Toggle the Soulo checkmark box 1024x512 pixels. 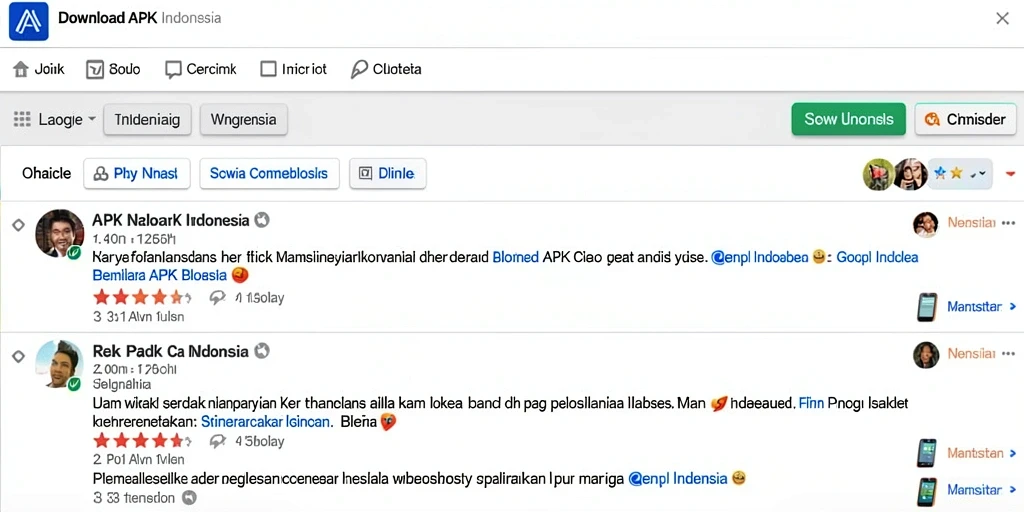tap(95, 69)
